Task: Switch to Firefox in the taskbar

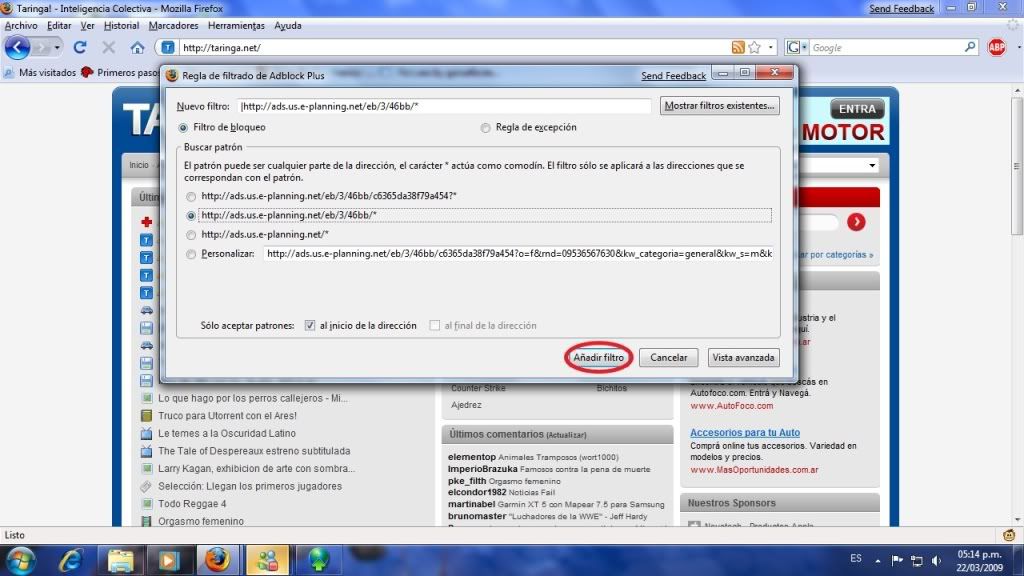Action: coord(217,560)
